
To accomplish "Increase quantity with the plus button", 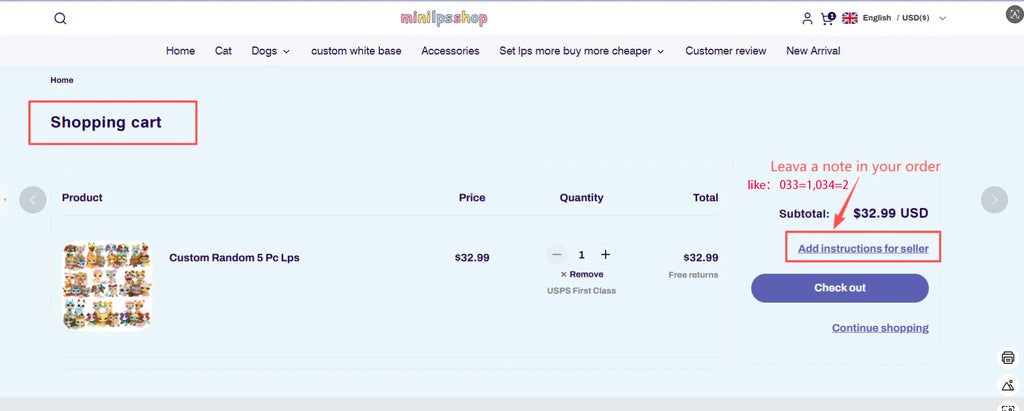I will pyautogui.click(x=605, y=255).
